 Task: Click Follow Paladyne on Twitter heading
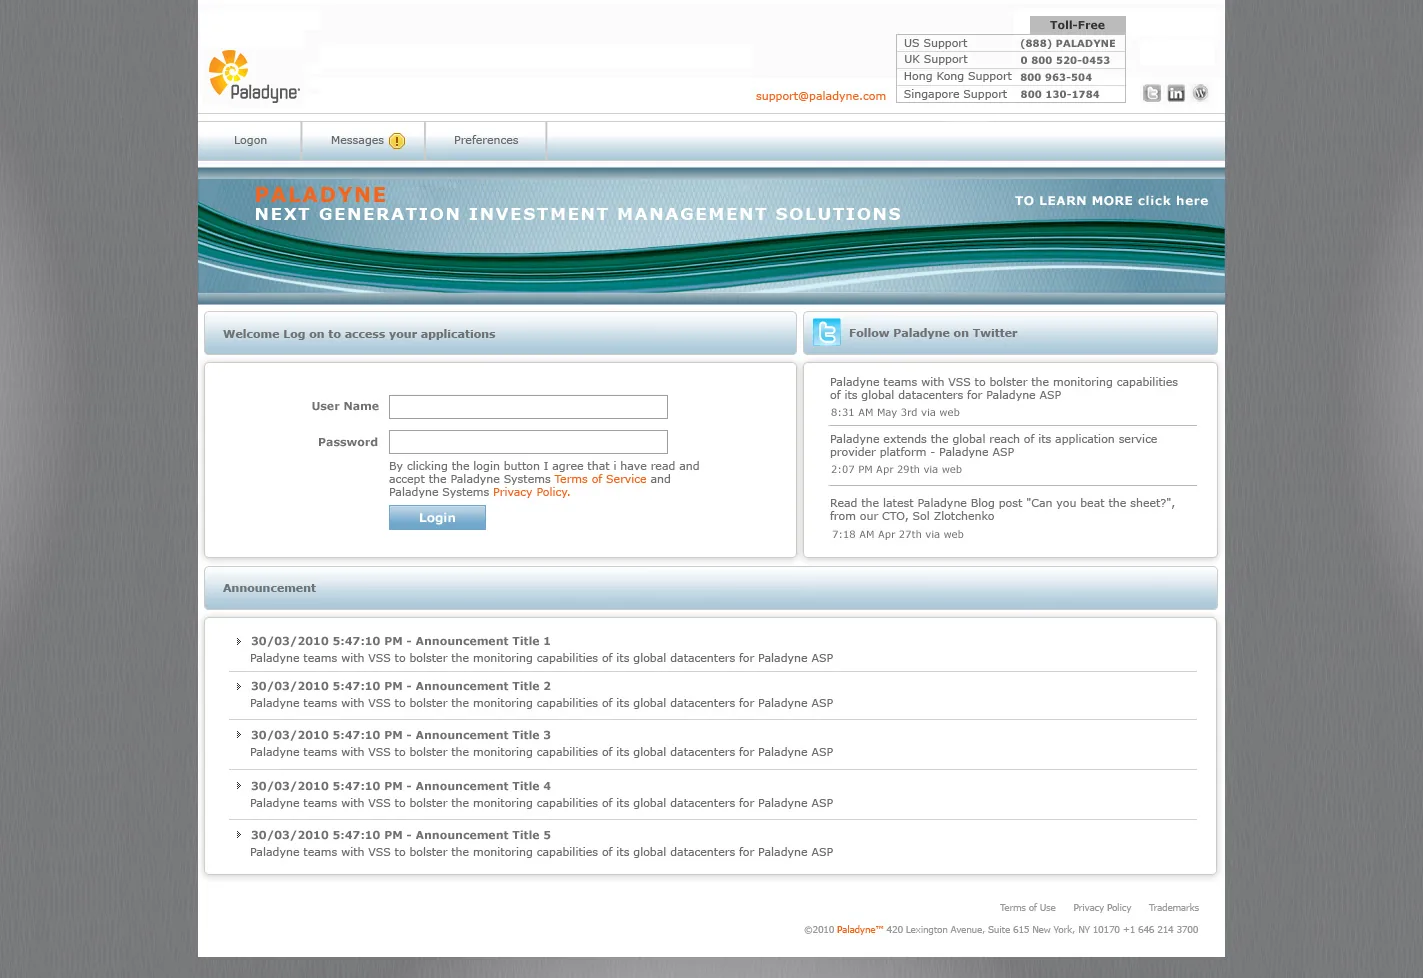(x=933, y=333)
